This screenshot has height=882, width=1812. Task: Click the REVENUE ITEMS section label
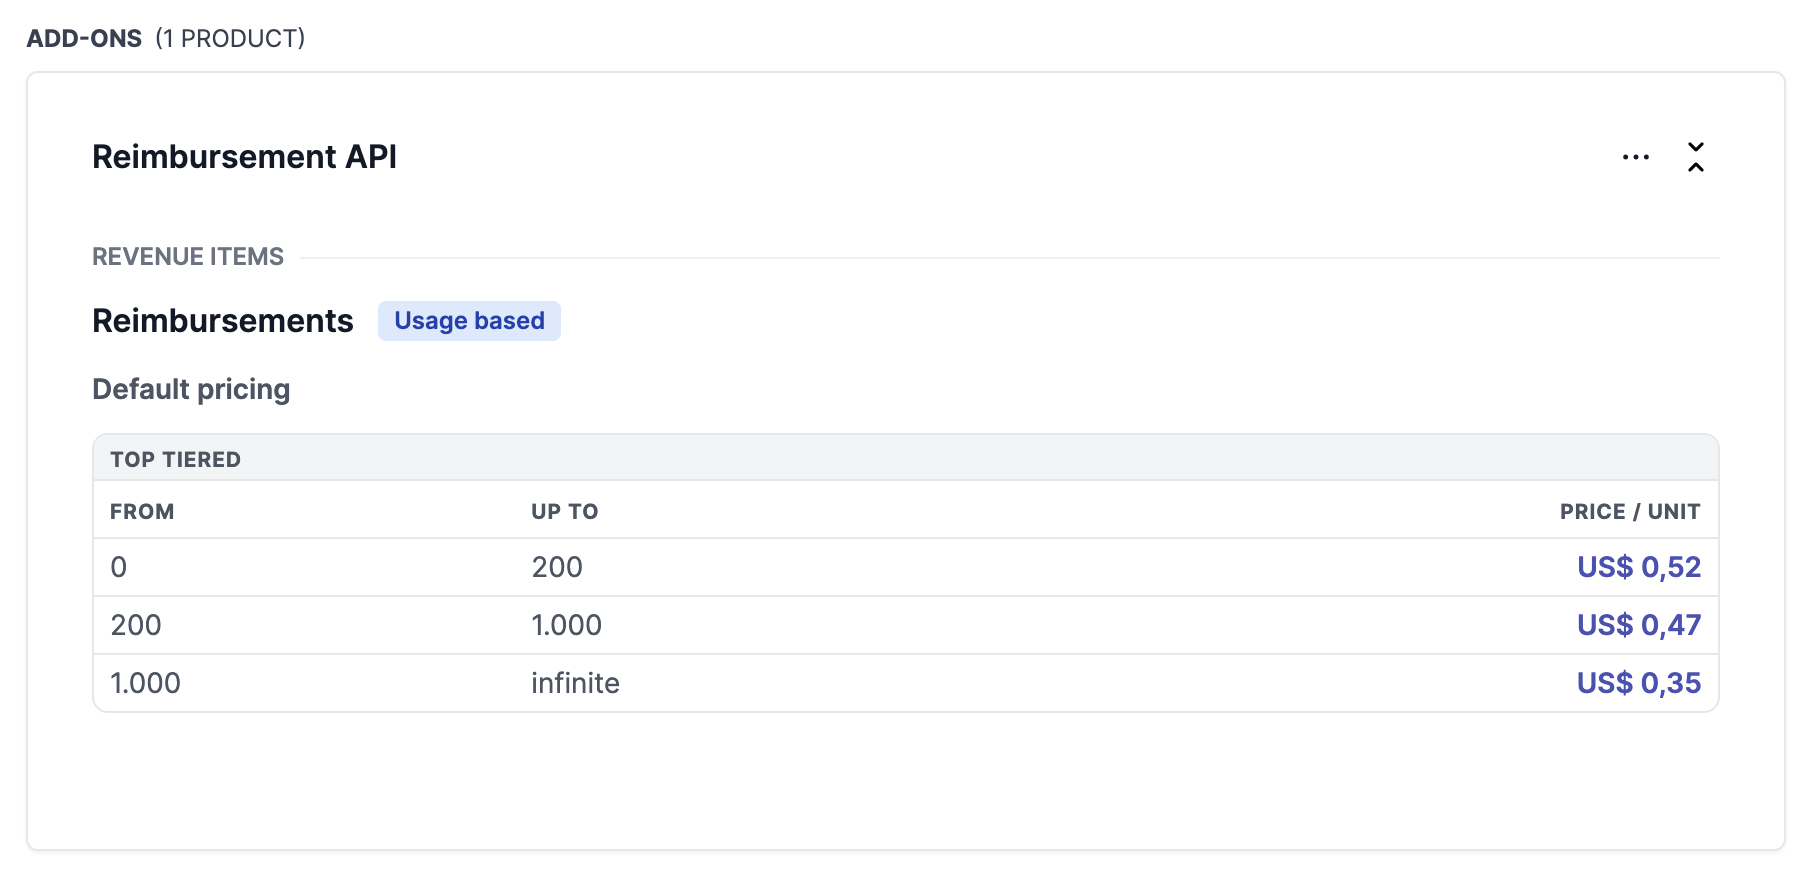coord(188,257)
